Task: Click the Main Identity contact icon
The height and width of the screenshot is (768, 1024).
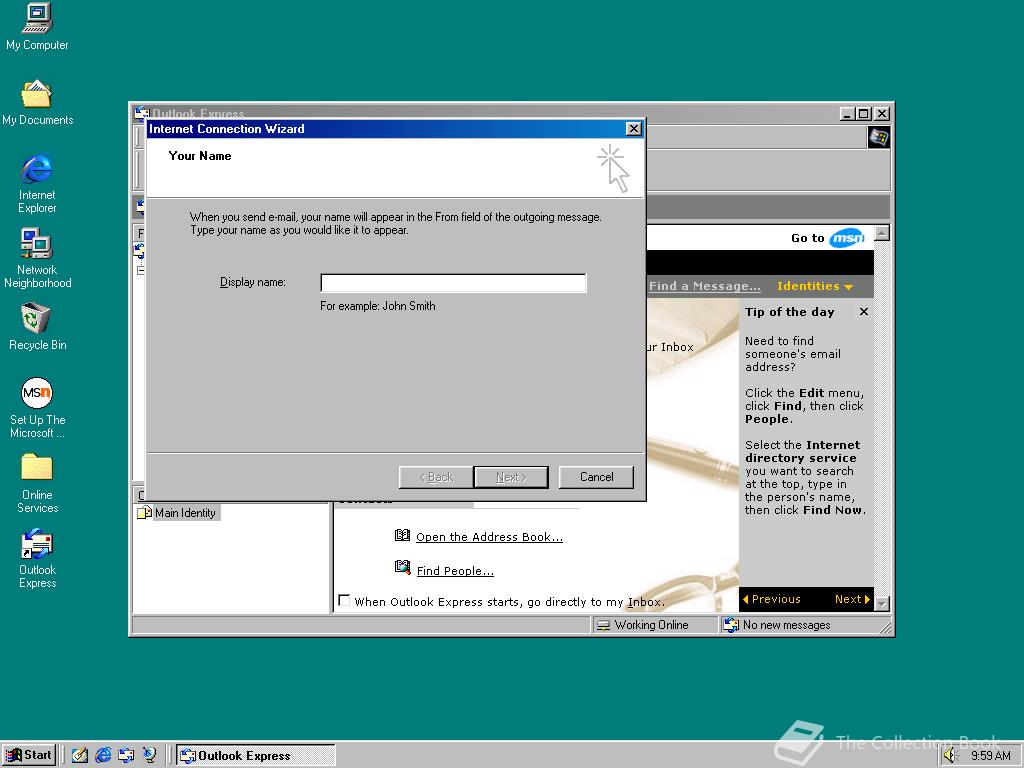Action: tap(144, 513)
